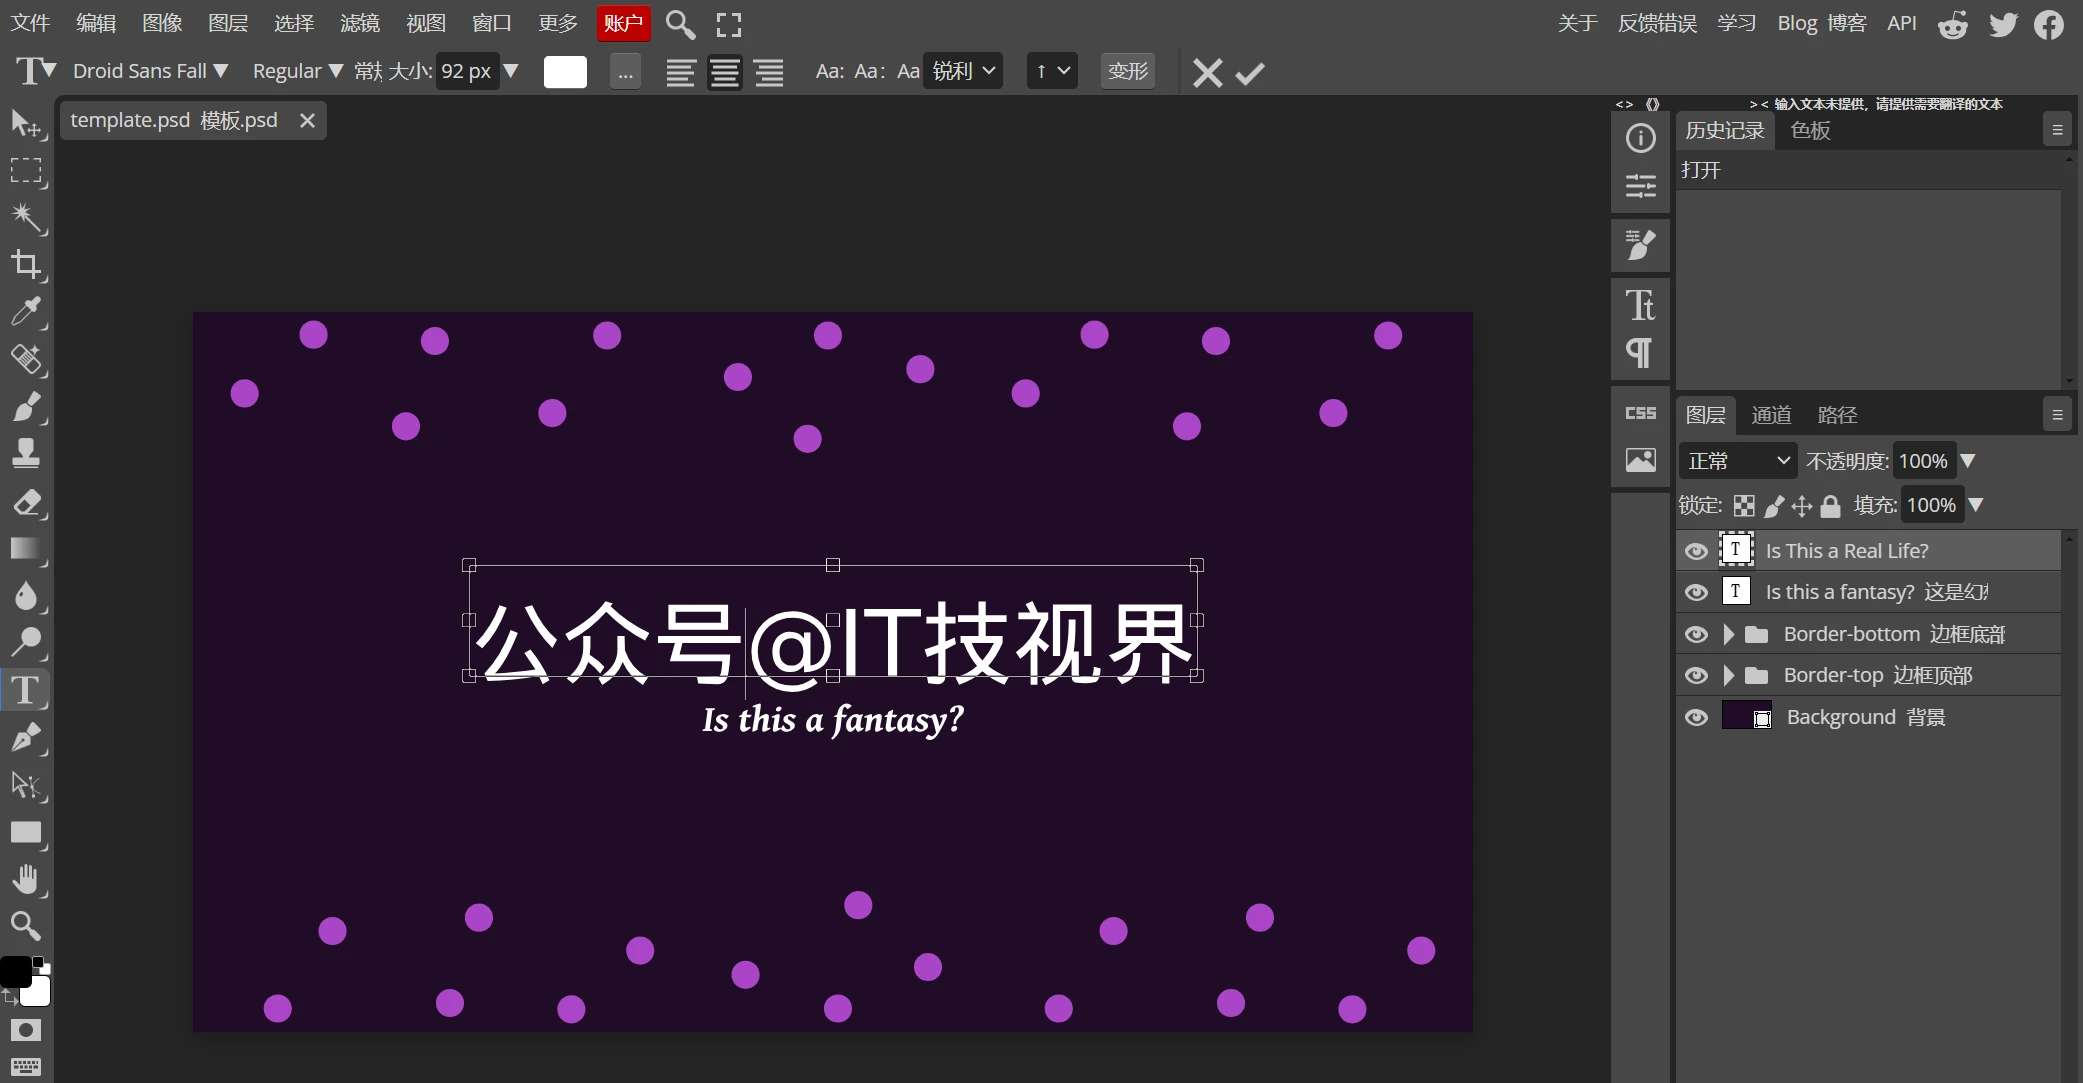2083x1083 pixels.
Task: Select the Rectangular Marquee tool
Action: [x=26, y=171]
